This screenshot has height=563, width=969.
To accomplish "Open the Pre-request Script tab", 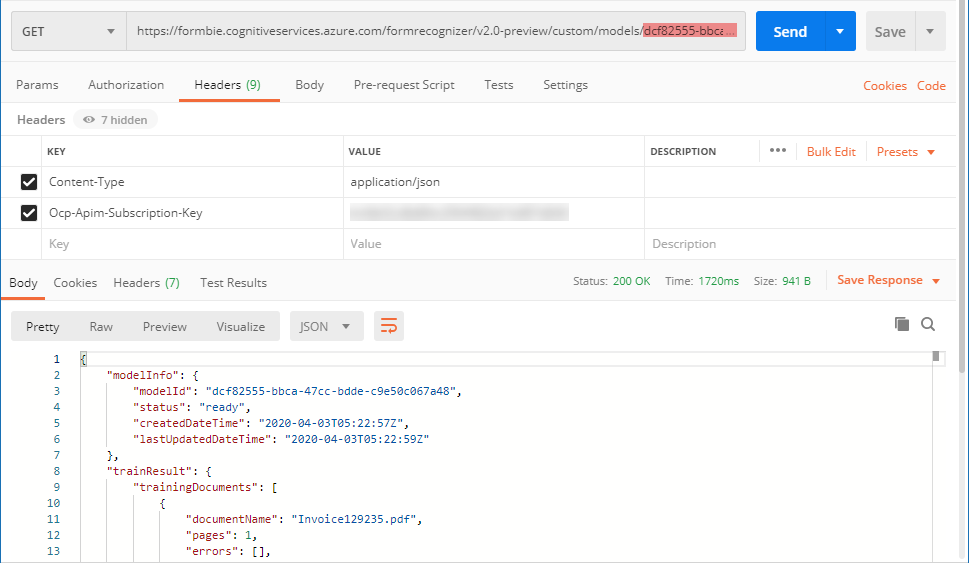I will pyautogui.click(x=404, y=85).
